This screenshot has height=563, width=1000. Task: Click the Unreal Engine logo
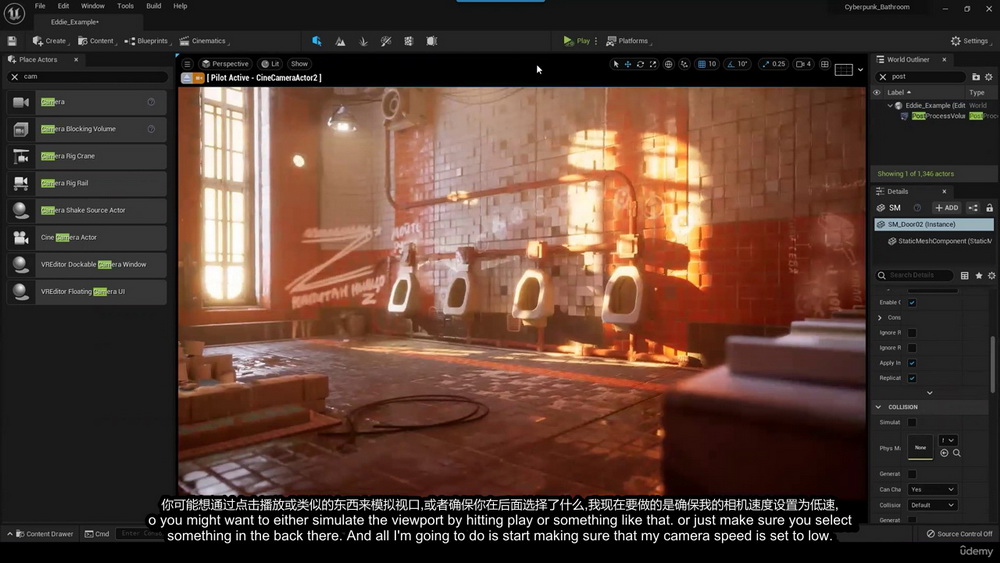(x=14, y=13)
